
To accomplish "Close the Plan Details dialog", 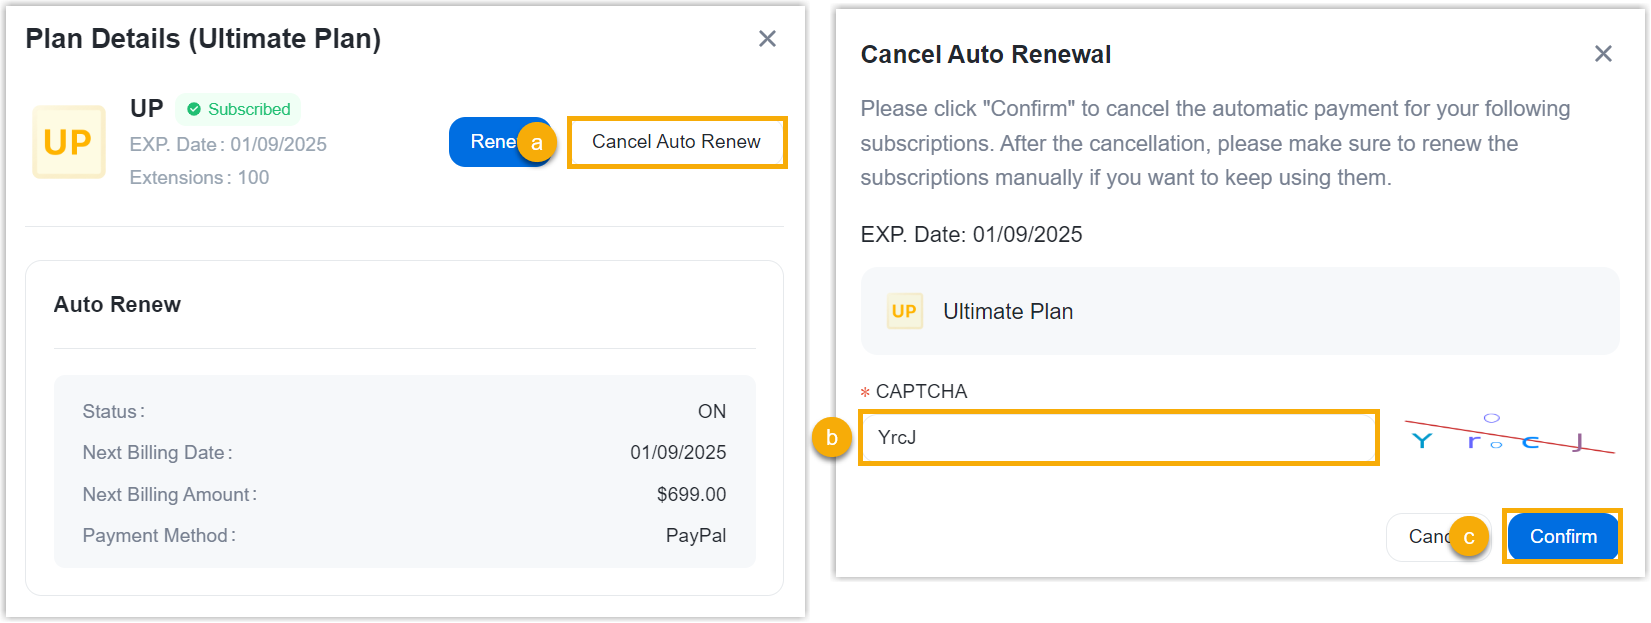I will click(x=767, y=39).
